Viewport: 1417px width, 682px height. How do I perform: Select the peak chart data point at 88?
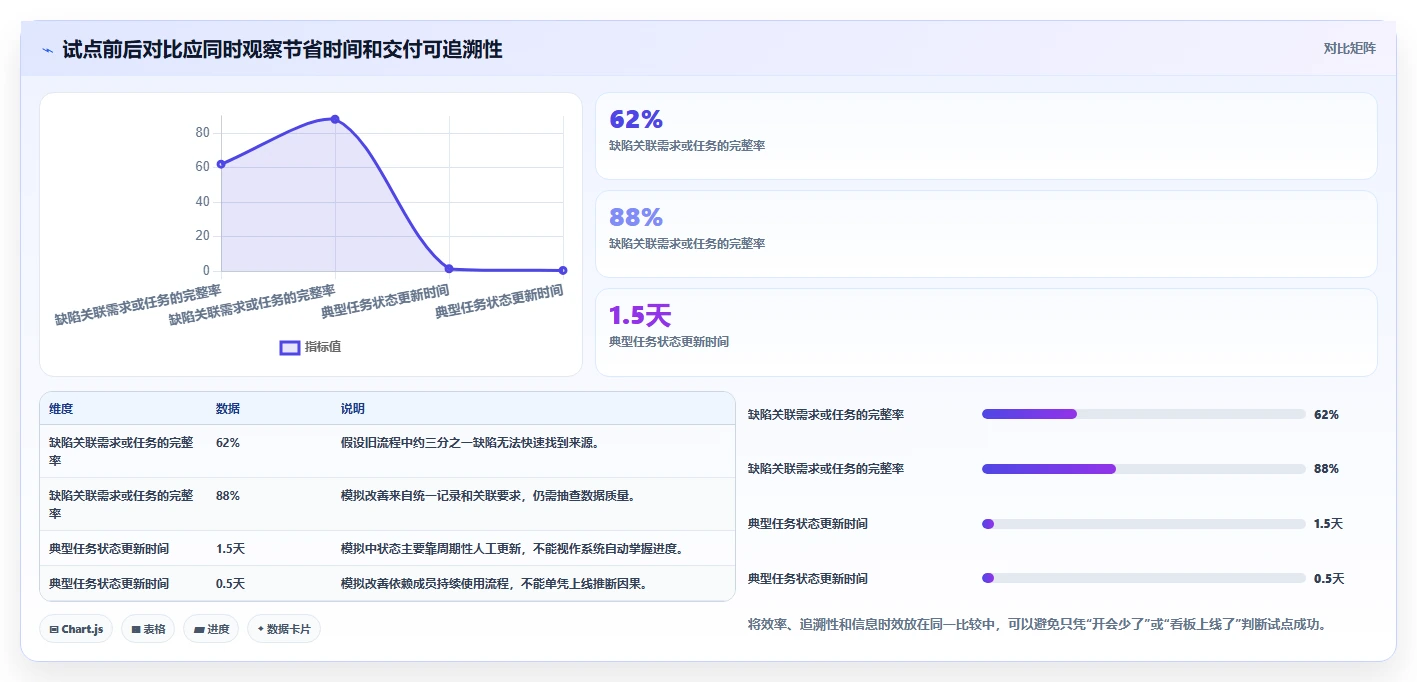point(335,119)
